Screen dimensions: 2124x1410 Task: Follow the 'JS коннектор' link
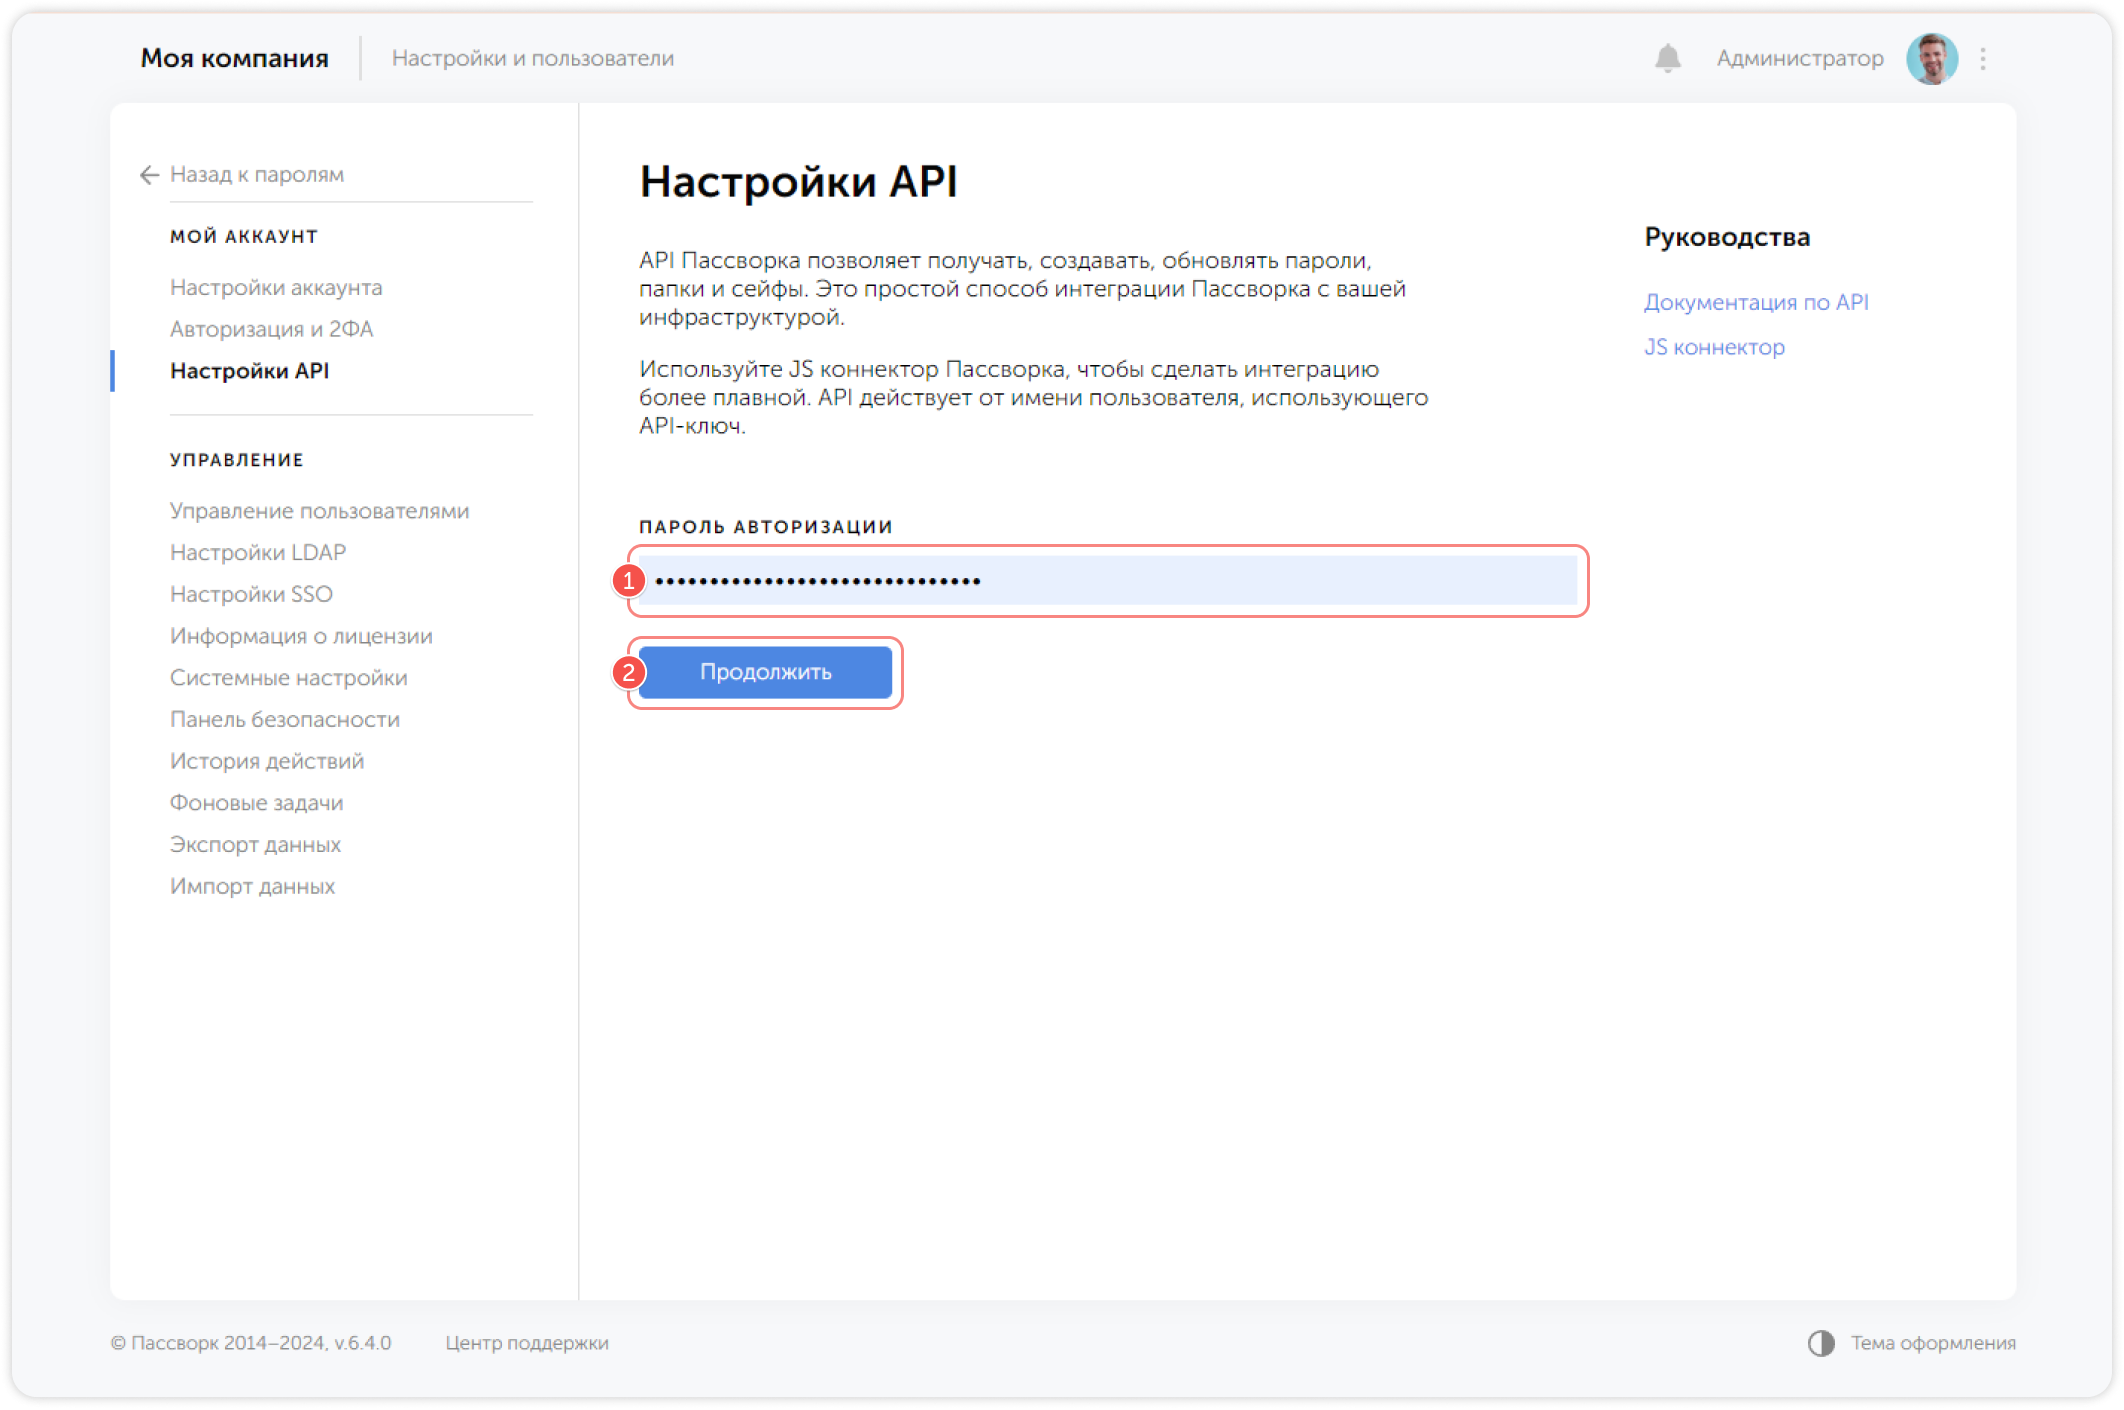[1714, 347]
